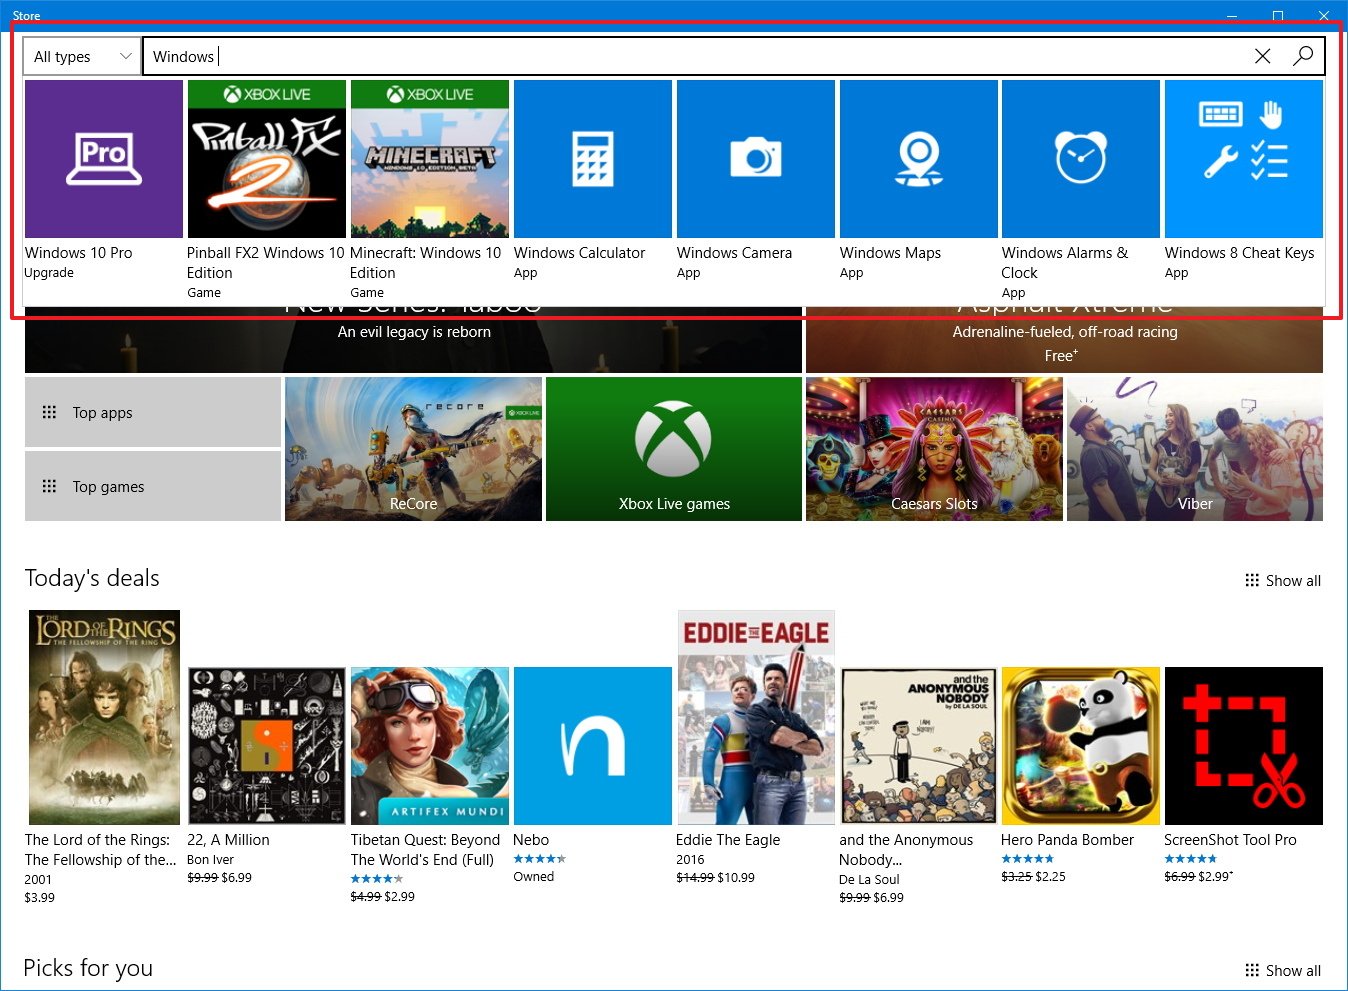
Task: Select the Tibetan Quest game cover
Action: point(430,746)
